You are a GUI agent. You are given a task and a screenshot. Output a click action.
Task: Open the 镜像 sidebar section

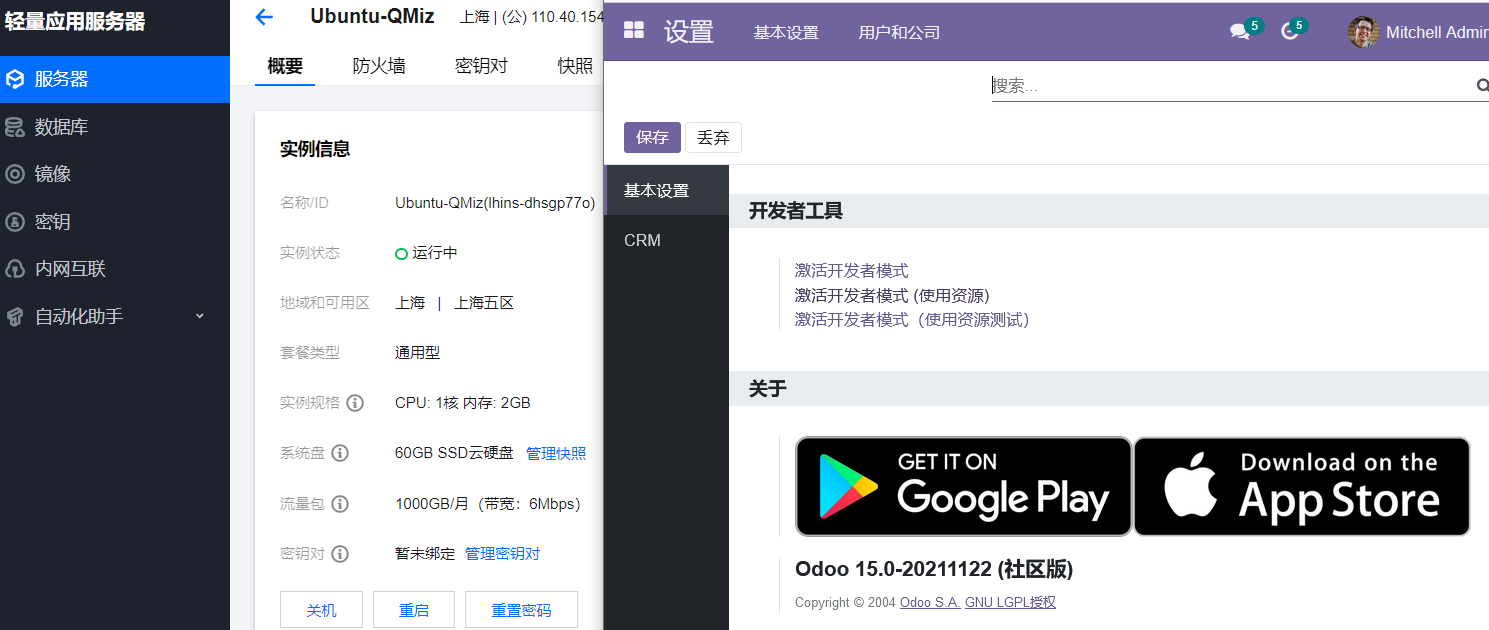point(57,173)
